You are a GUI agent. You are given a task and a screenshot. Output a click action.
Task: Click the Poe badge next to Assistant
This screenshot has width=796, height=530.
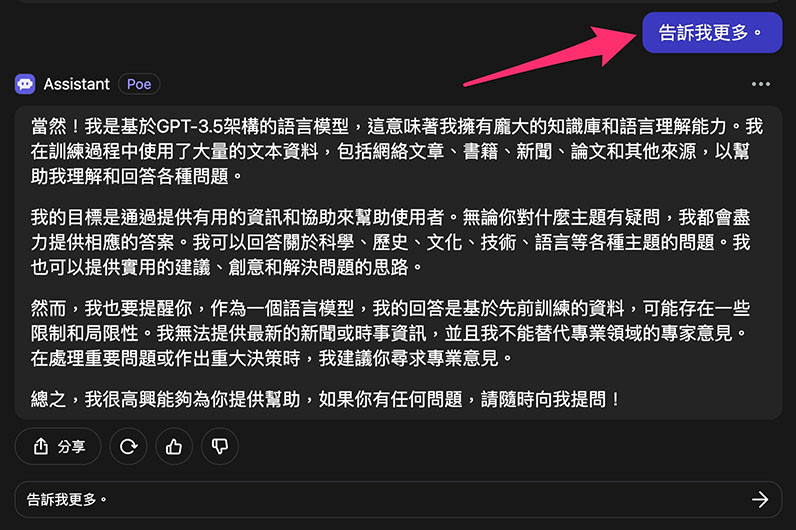tap(139, 84)
